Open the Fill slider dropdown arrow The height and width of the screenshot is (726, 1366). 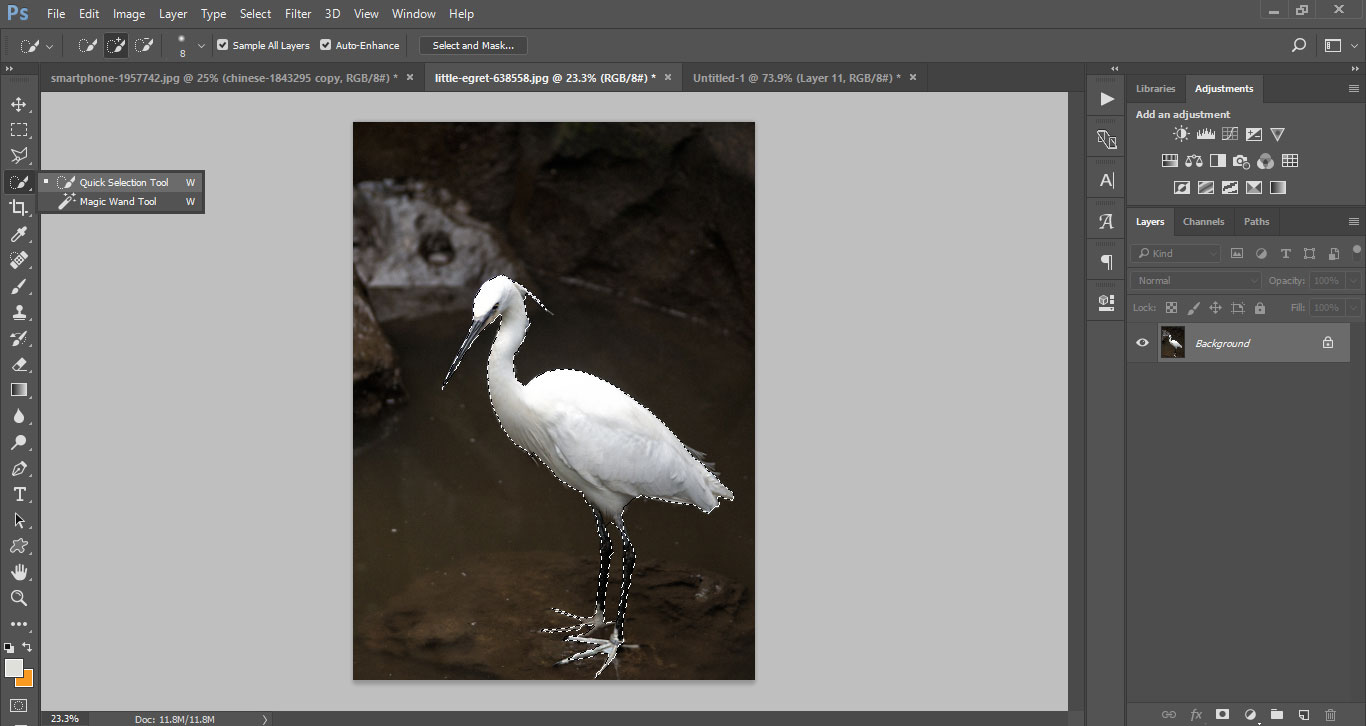pyautogui.click(x=1353, y=308)
